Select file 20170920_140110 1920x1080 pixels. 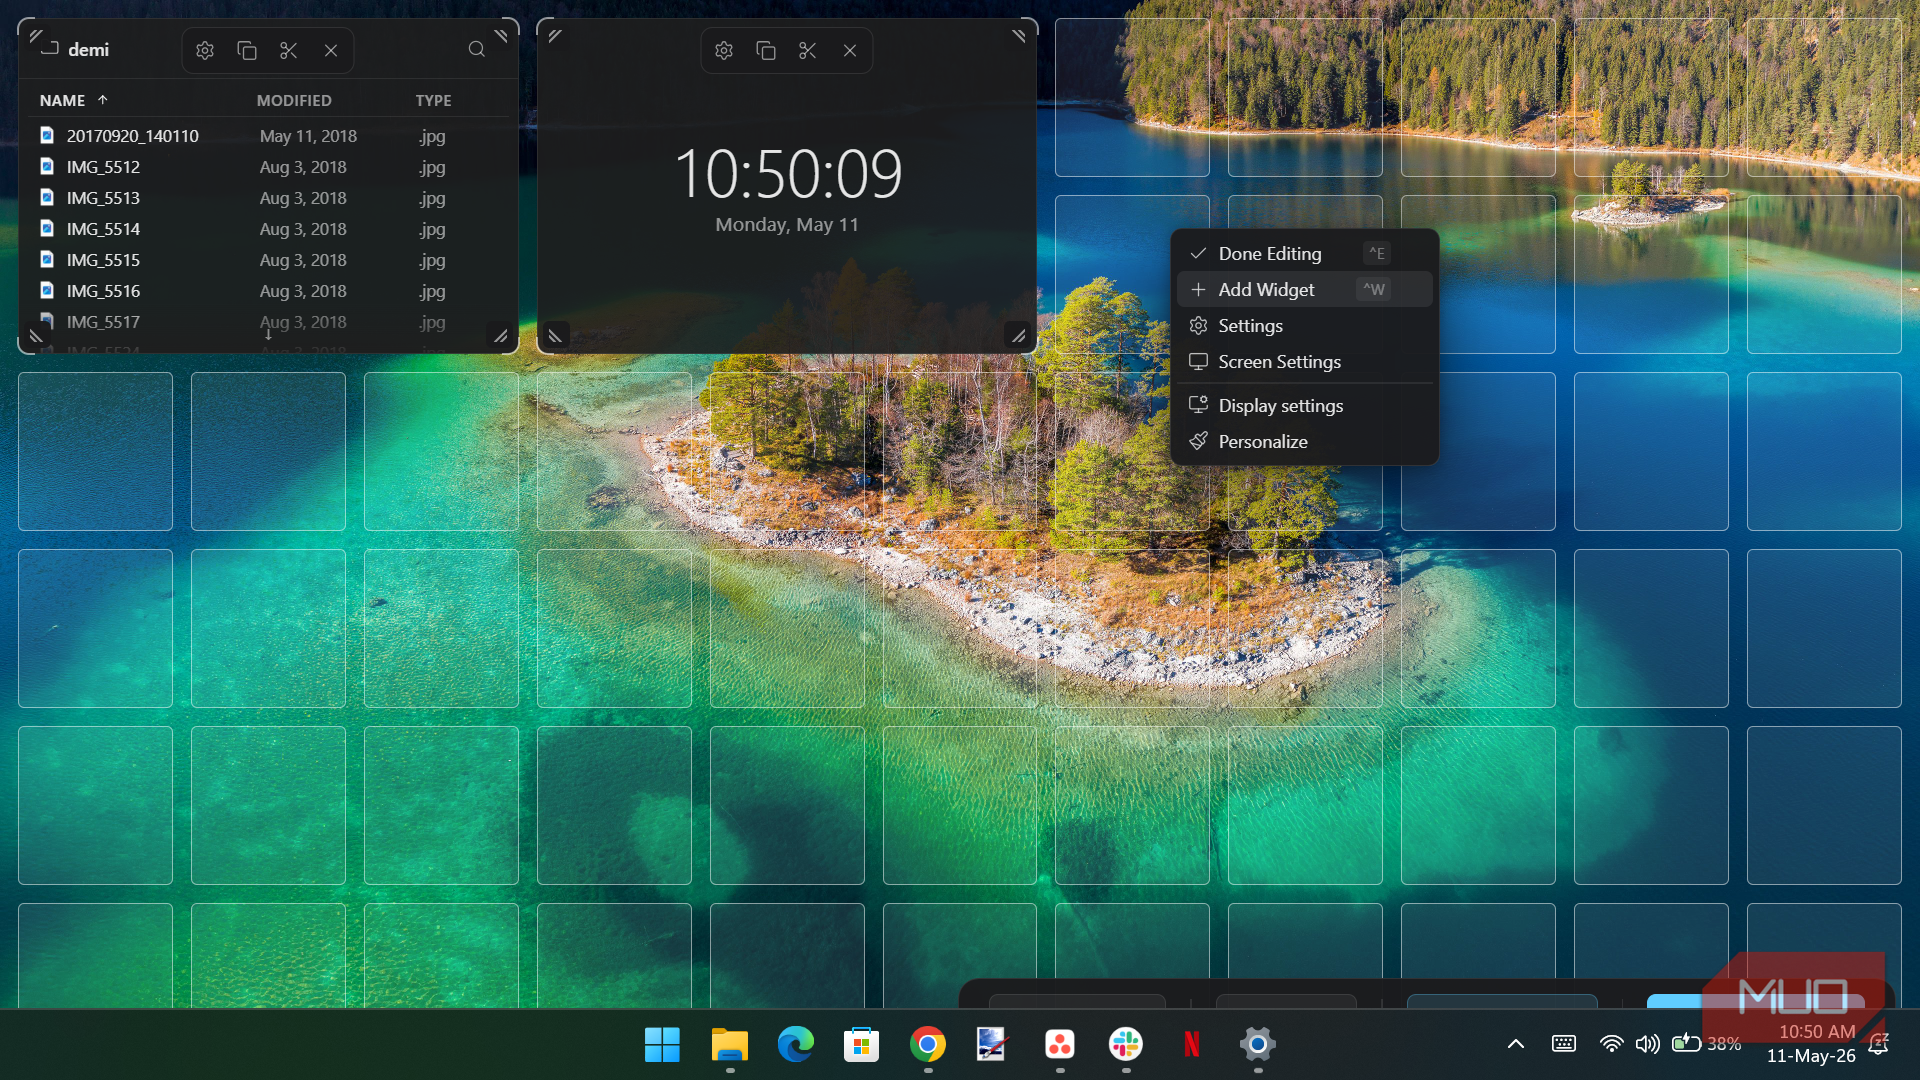pos(268,136)
